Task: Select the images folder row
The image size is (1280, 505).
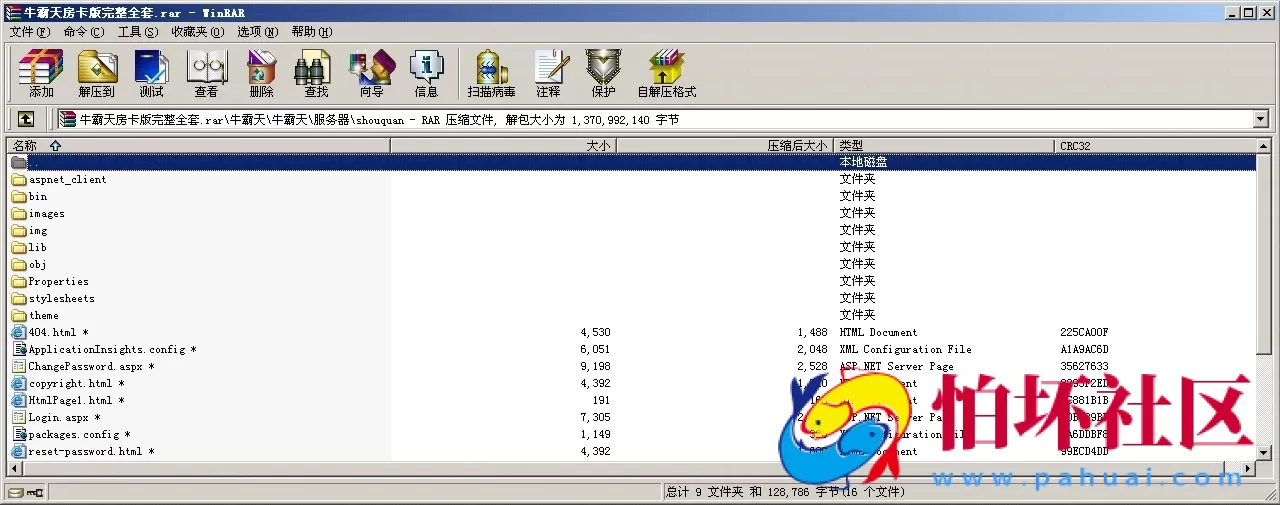Action: [x=632, y=213]
